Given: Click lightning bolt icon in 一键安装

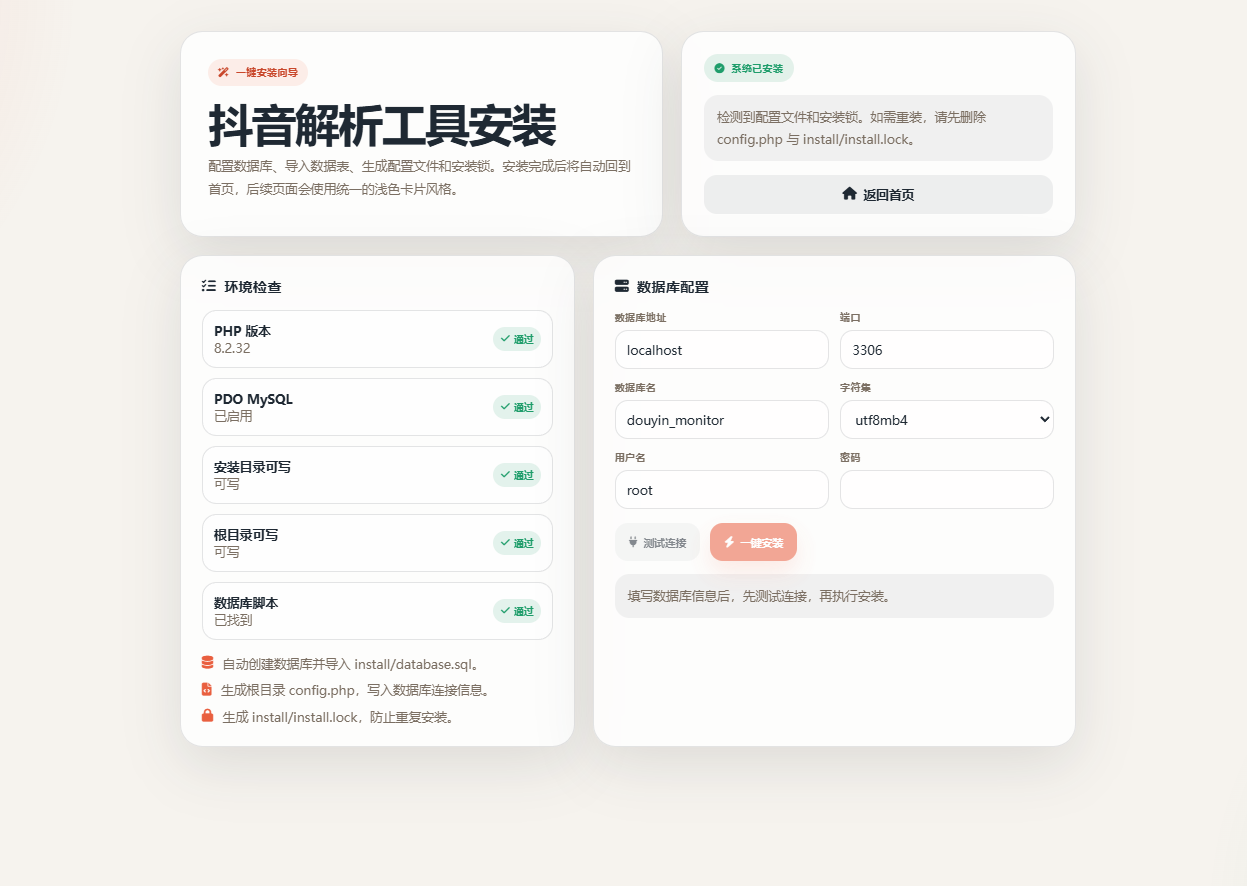Looking at the screenshot, I should [x=729, y=542].
